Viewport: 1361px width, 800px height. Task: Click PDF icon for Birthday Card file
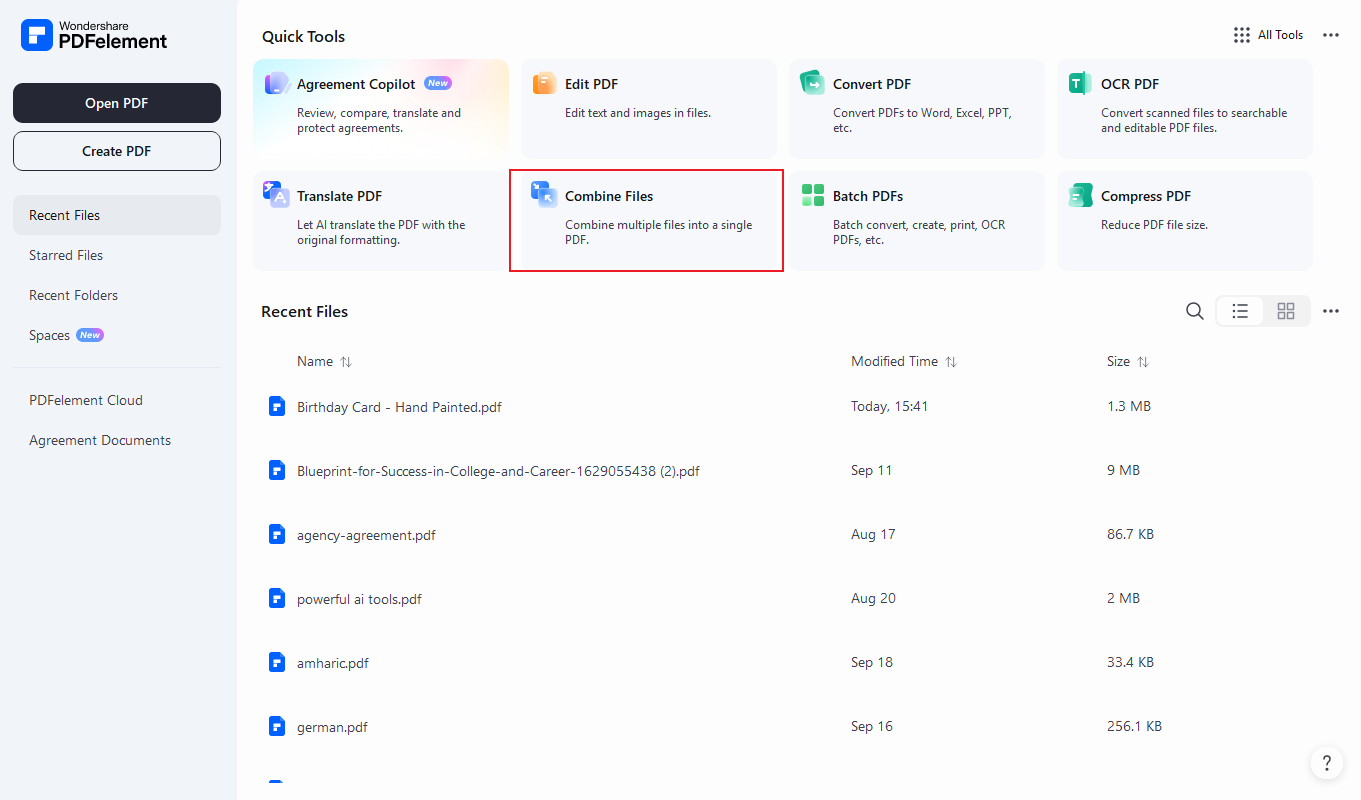coord(277,406)
